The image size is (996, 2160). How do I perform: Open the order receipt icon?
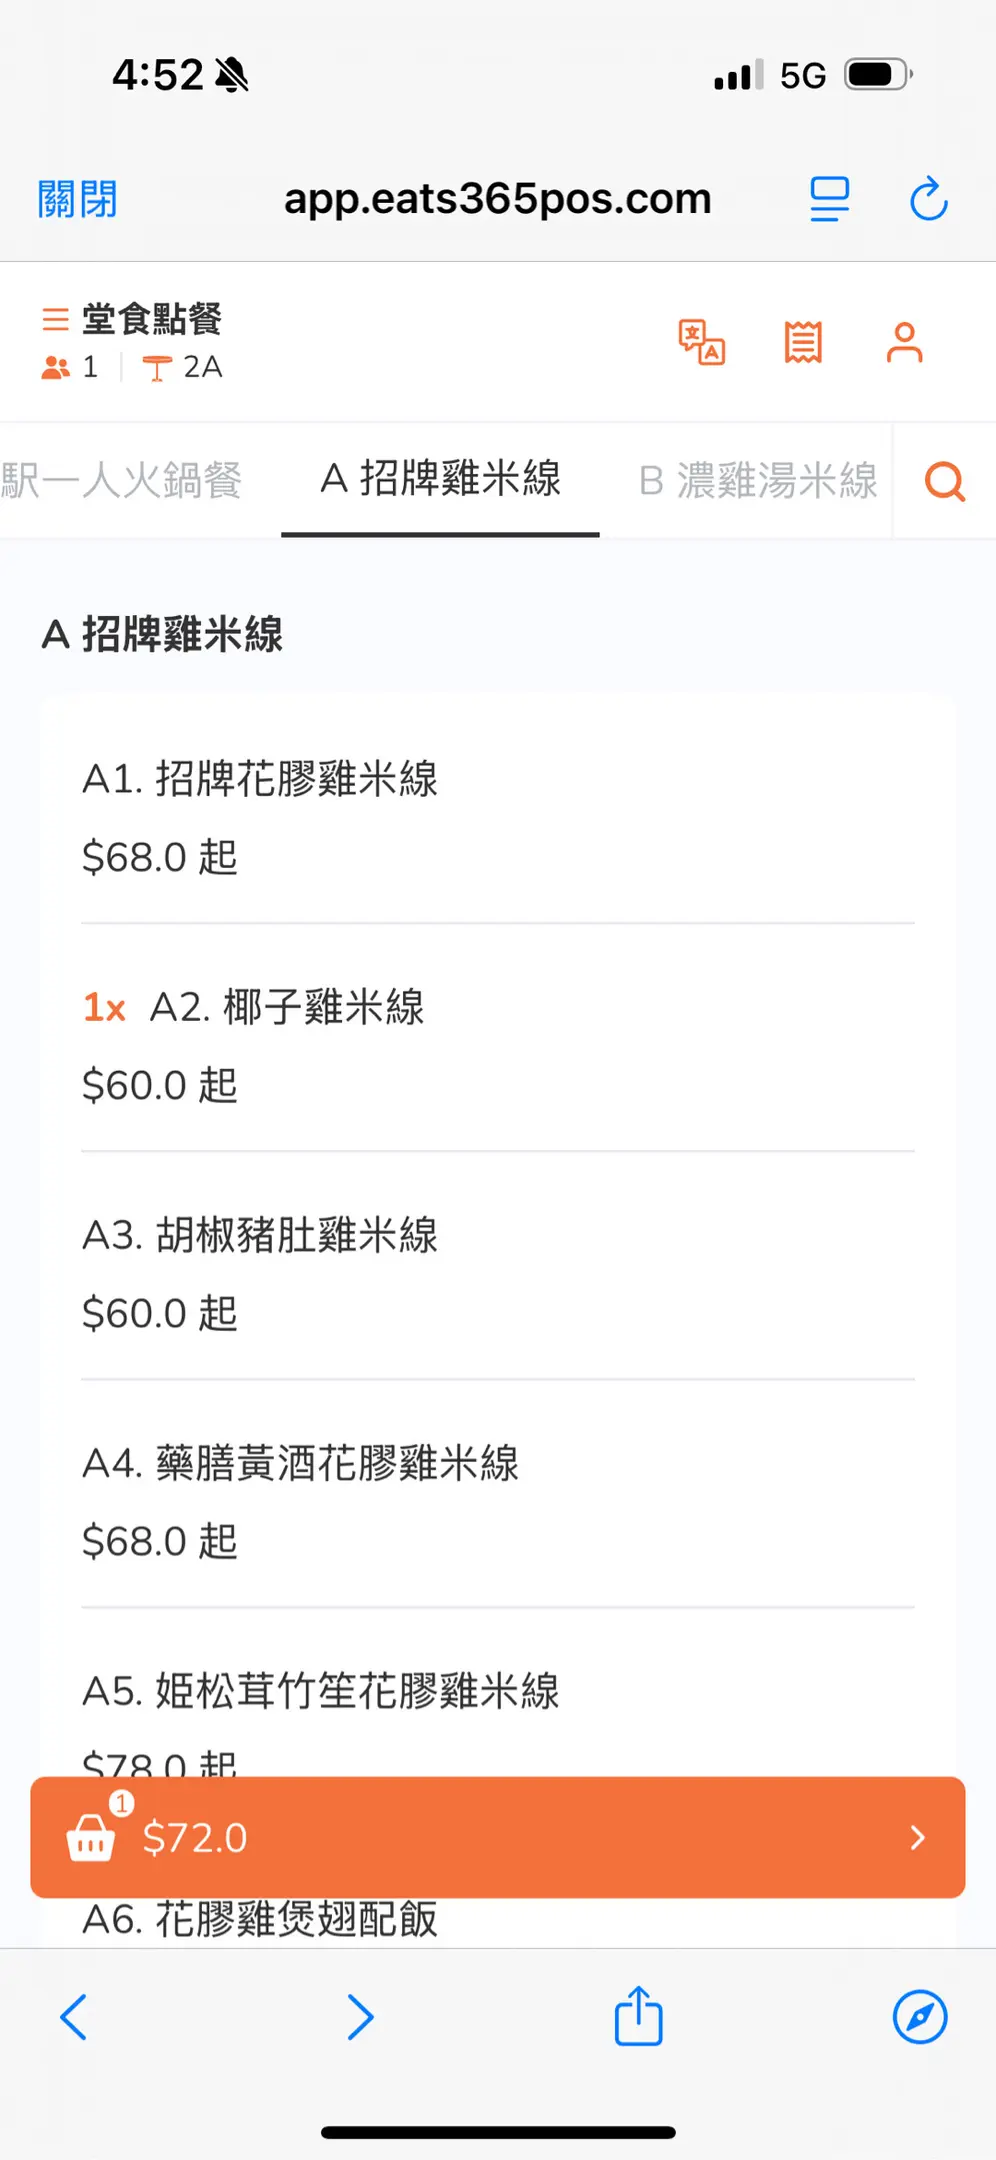point(803,342)
